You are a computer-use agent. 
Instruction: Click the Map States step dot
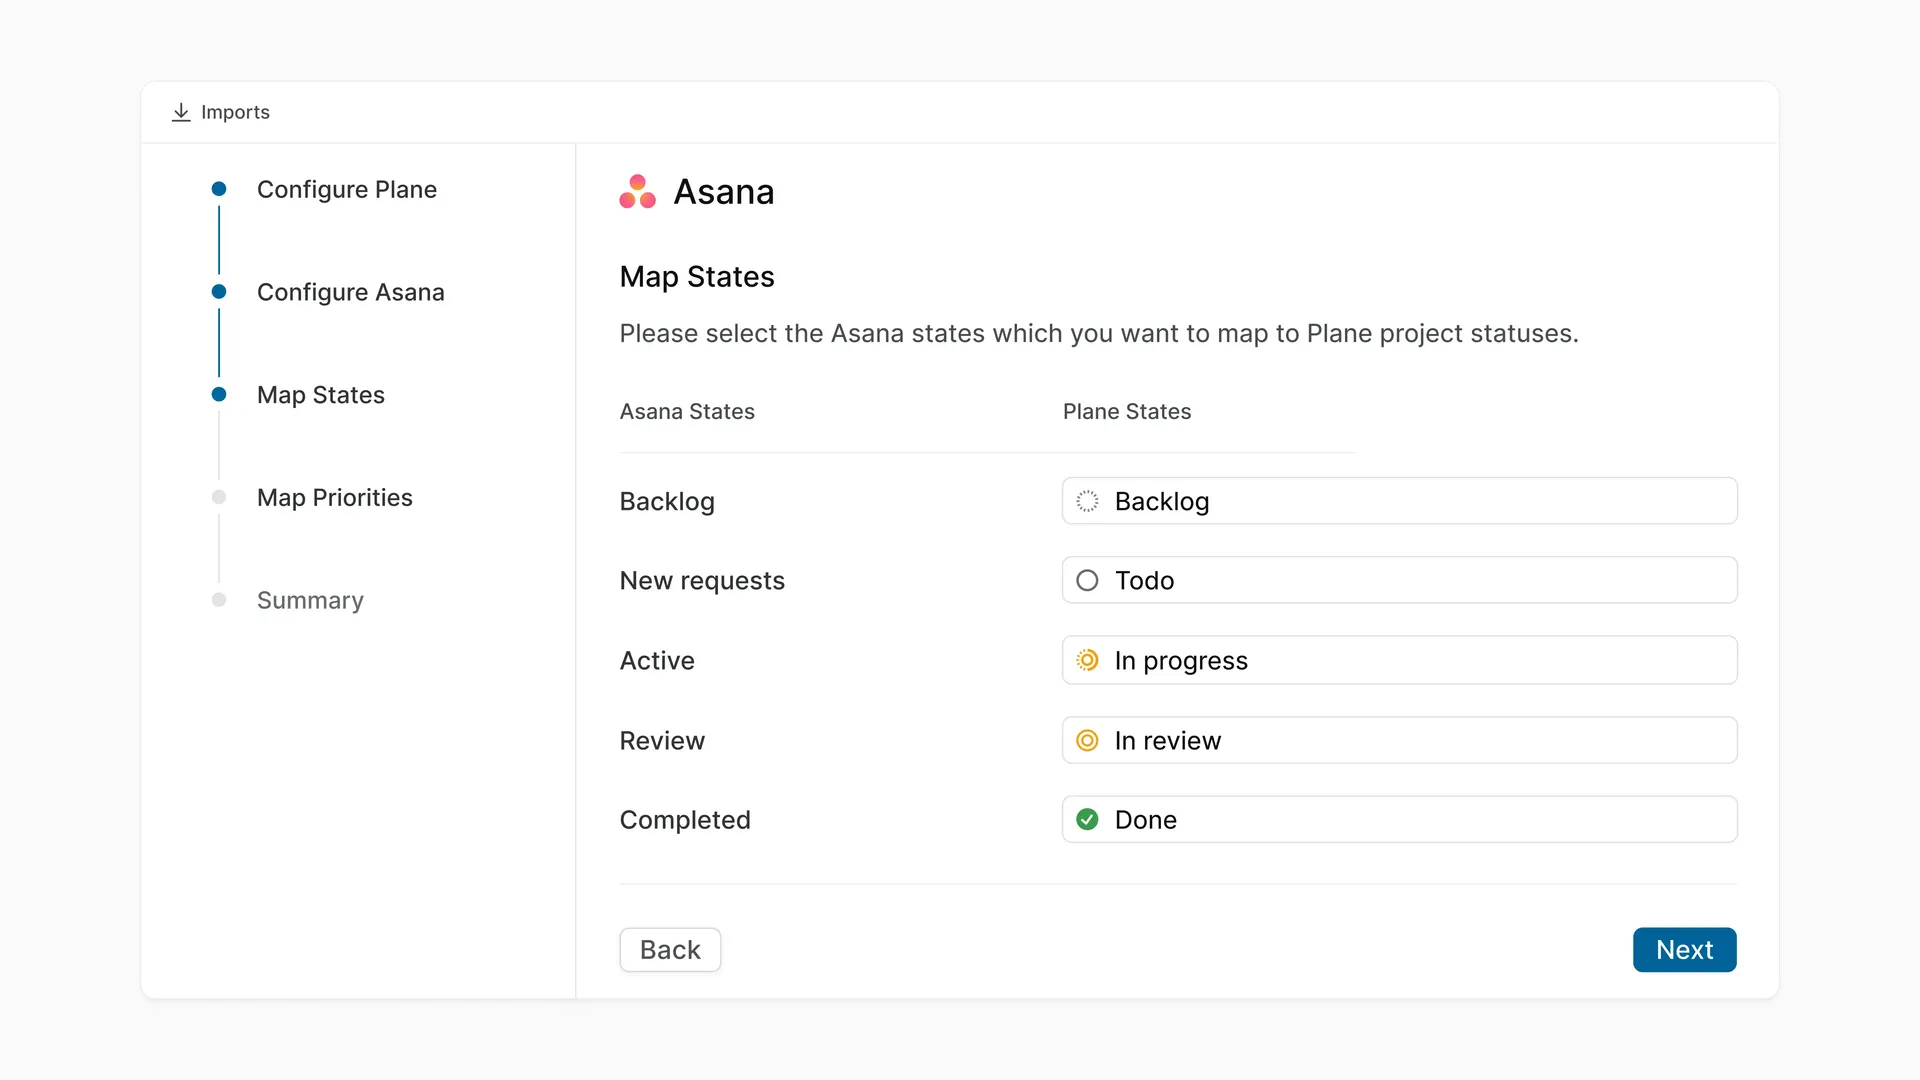pyautogui.click(x=219, y=395)
